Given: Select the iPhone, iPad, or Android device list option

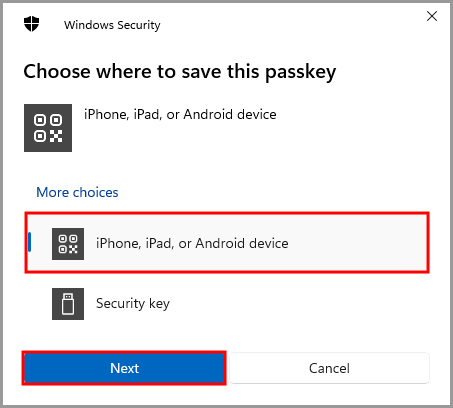Looking at the screenshot, I should tap(227, 243).
